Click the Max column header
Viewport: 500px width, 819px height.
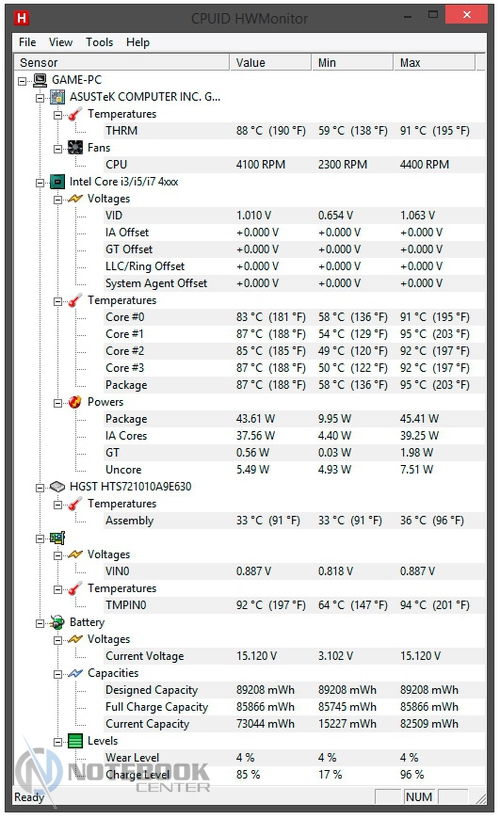pyautogui.click(x=435, y=63)
